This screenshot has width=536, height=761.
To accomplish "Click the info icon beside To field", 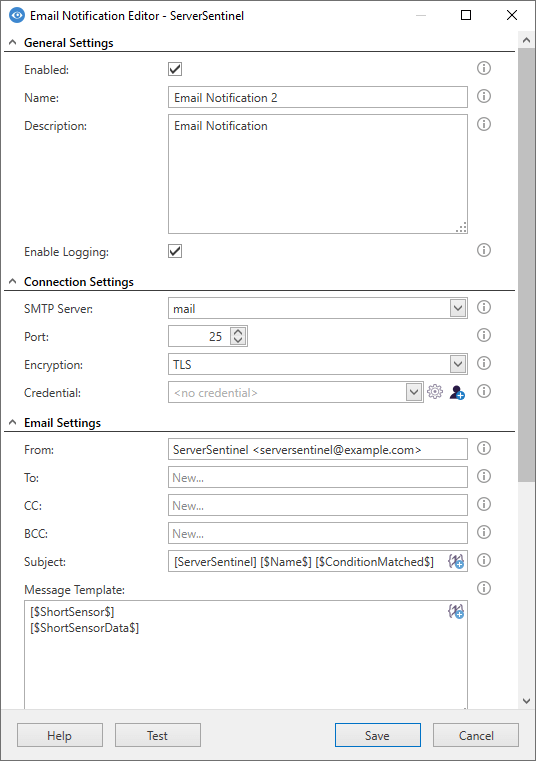I will point(484,477).
